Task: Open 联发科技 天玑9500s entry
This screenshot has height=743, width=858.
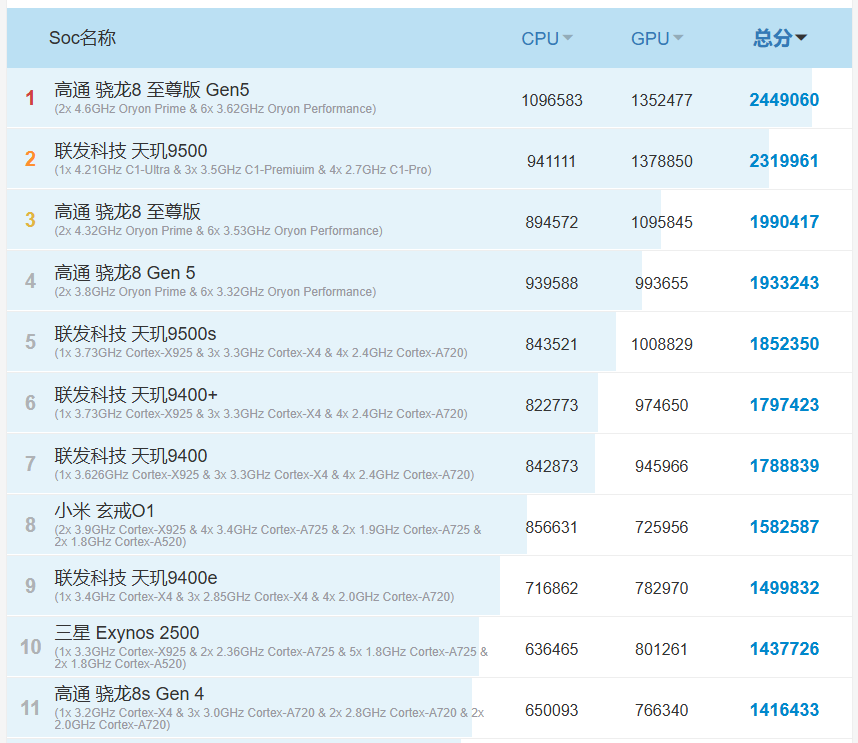Action: tap(135, 333)
